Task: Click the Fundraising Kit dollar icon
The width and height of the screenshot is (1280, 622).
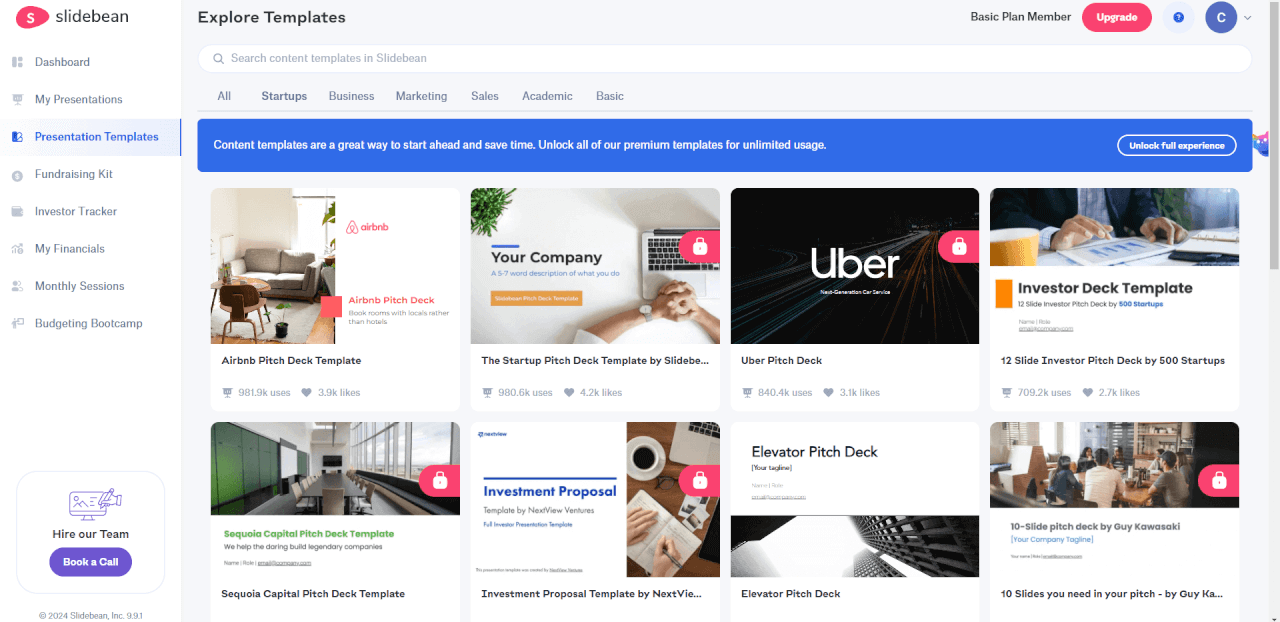Action: coord(17,174)
